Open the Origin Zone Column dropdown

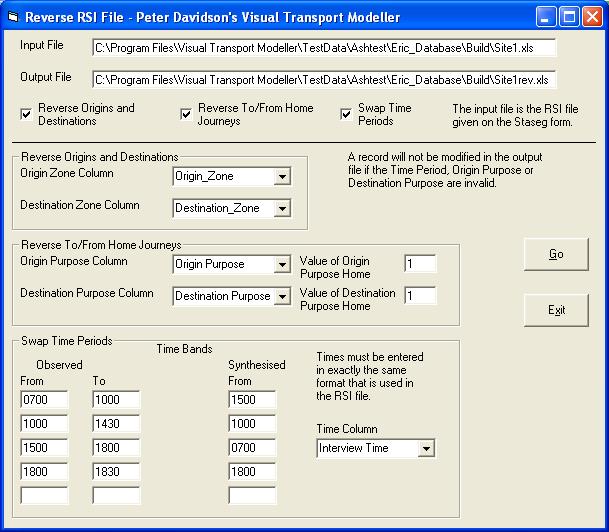click(282, 177)
